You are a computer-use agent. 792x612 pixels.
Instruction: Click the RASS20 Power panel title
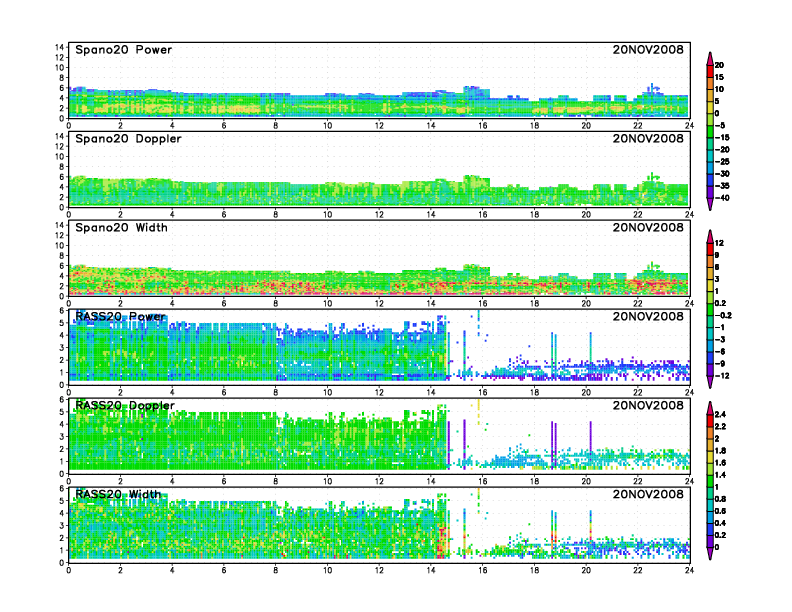[120, 316]
